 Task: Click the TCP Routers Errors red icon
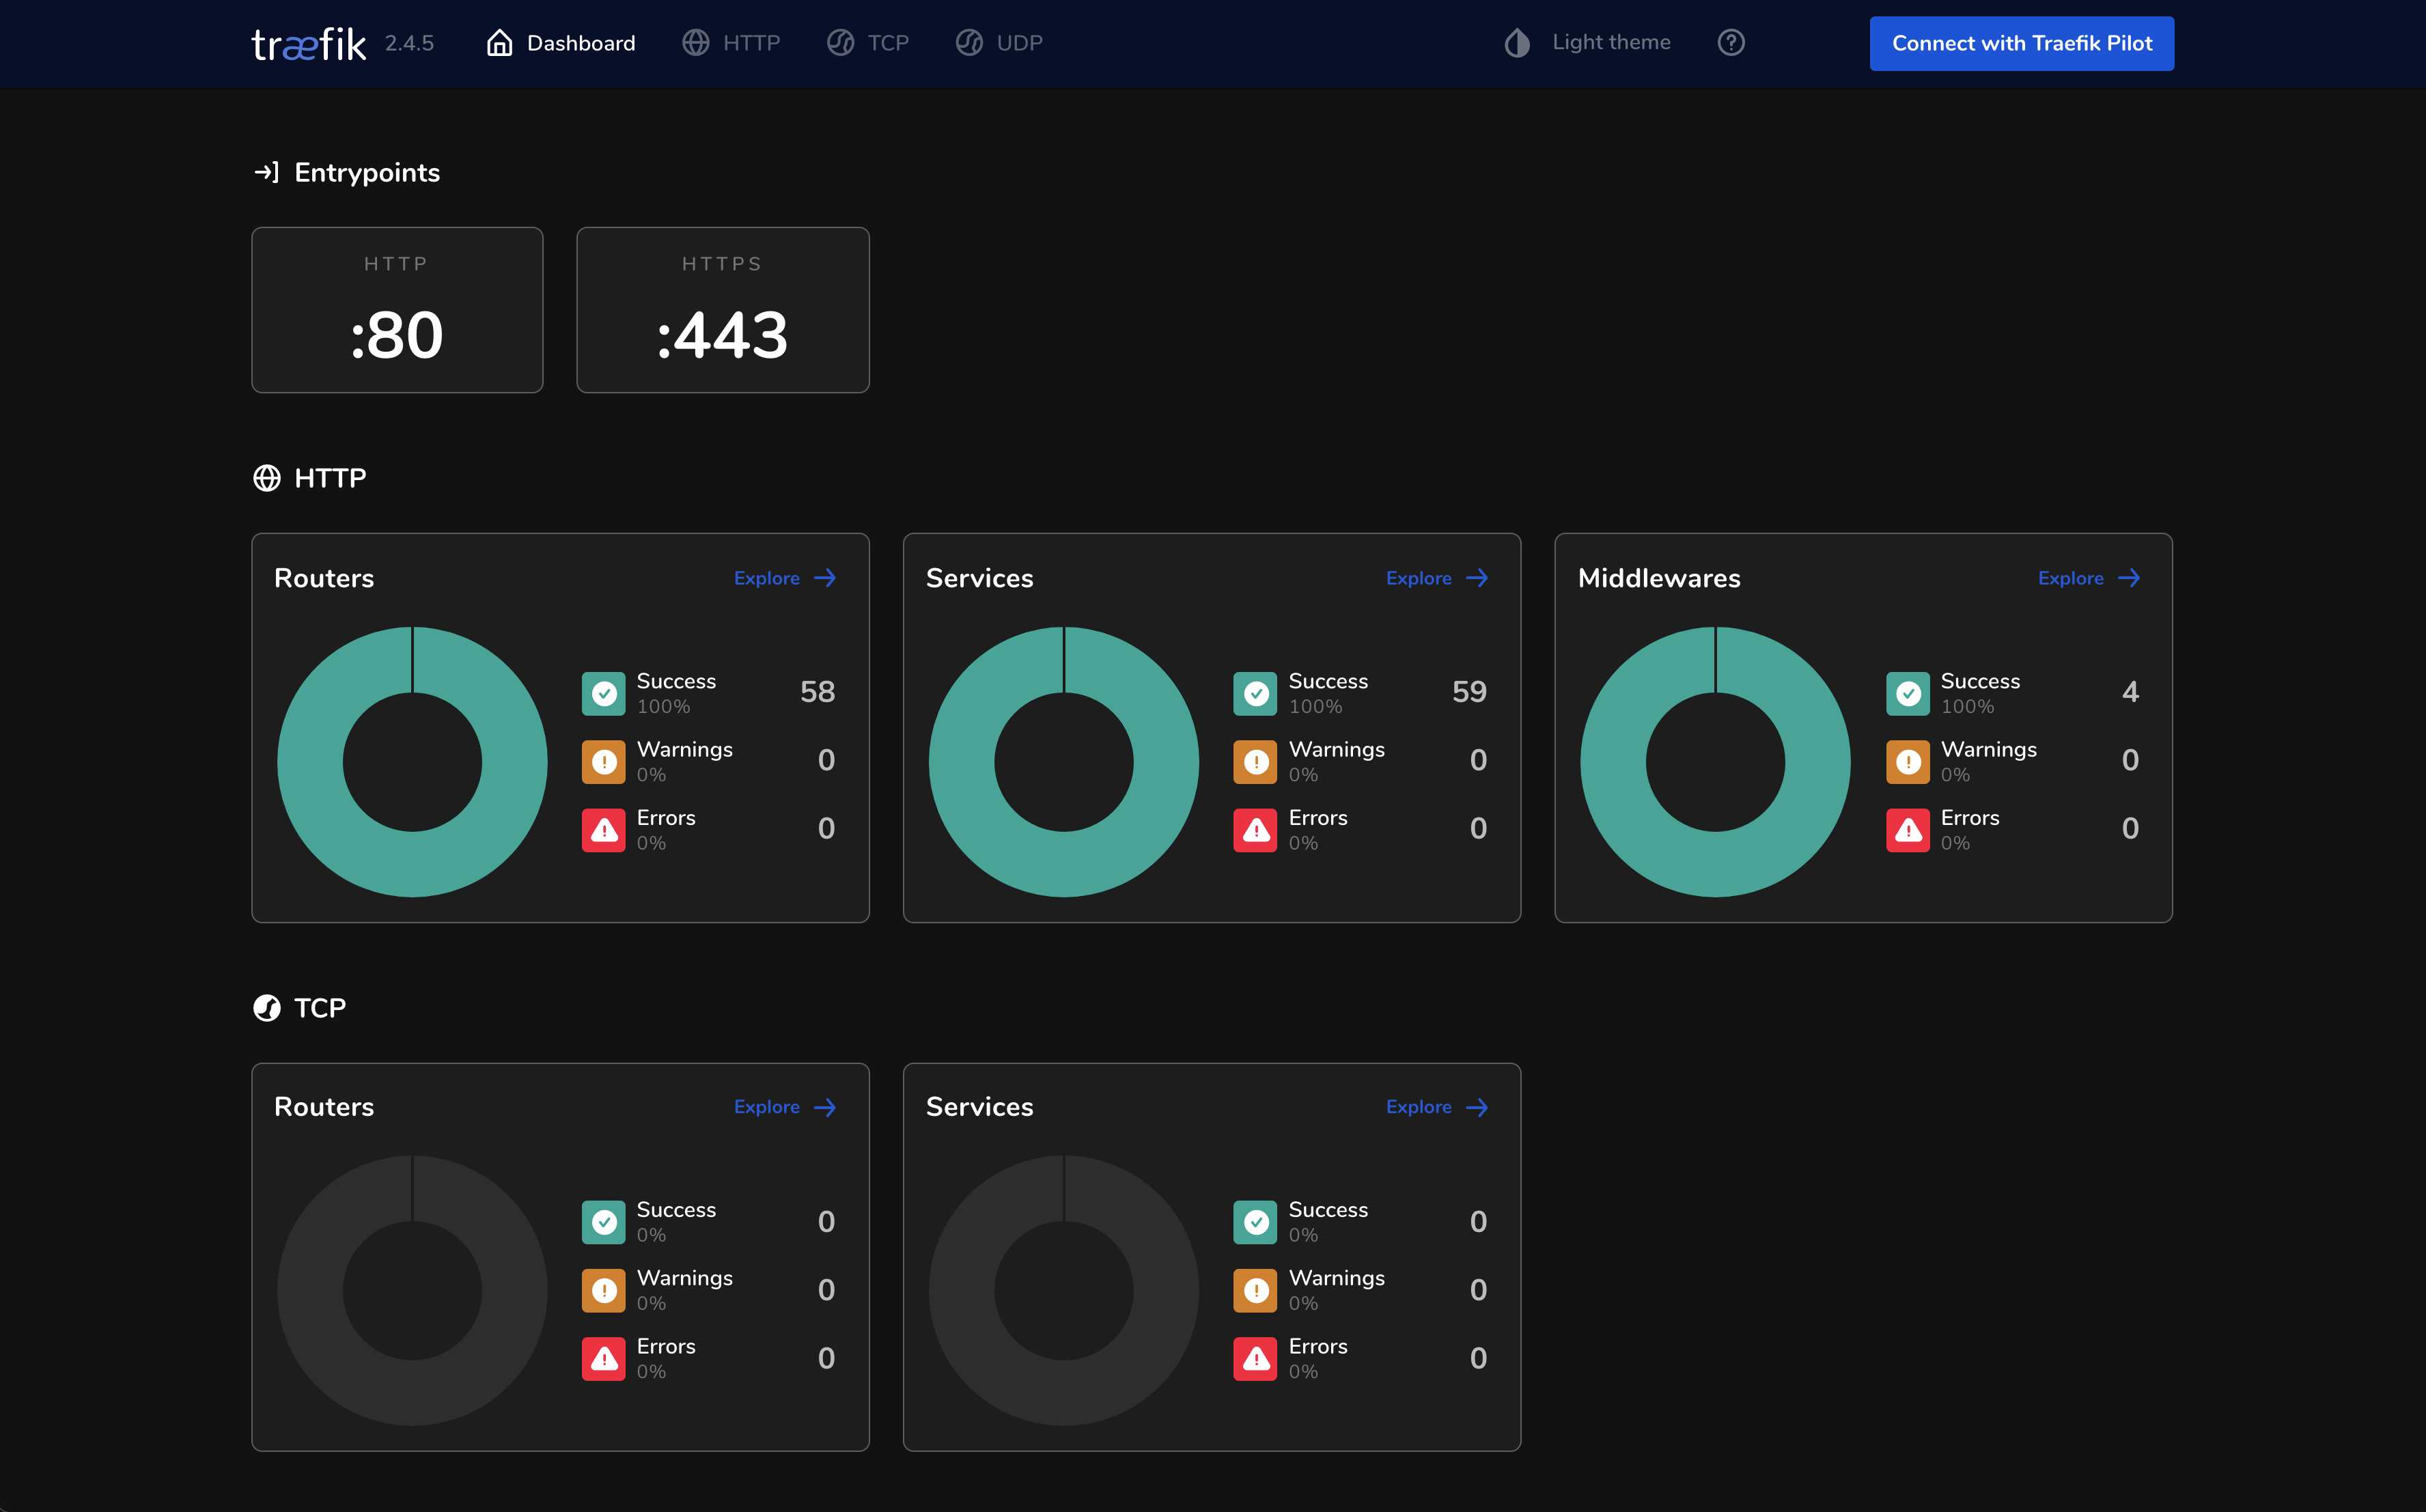604,1358
